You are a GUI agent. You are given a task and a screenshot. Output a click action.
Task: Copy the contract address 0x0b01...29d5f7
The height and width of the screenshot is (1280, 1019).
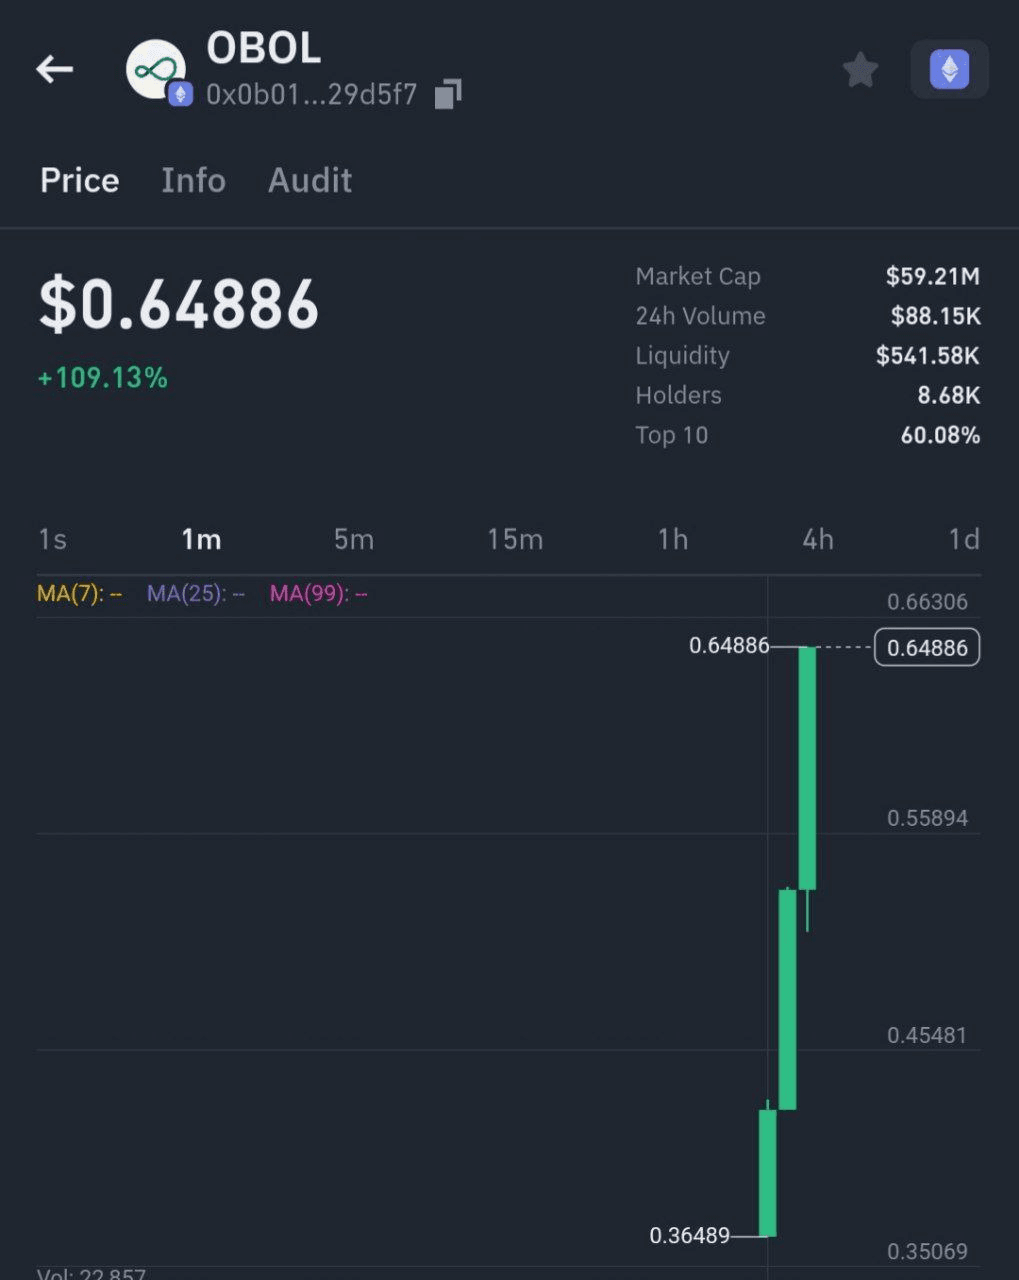[448, 94]
